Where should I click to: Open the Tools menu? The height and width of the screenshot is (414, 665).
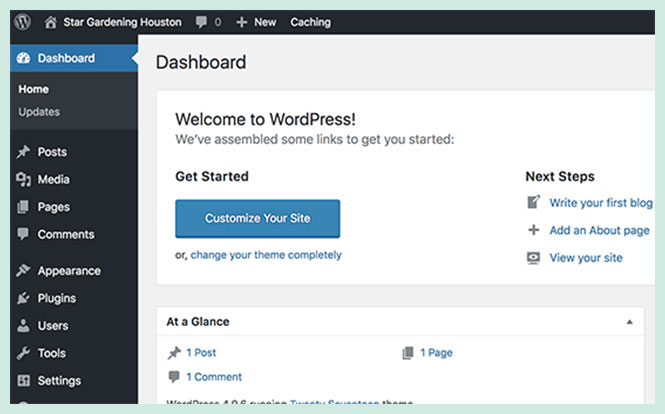tap(52, 353)
